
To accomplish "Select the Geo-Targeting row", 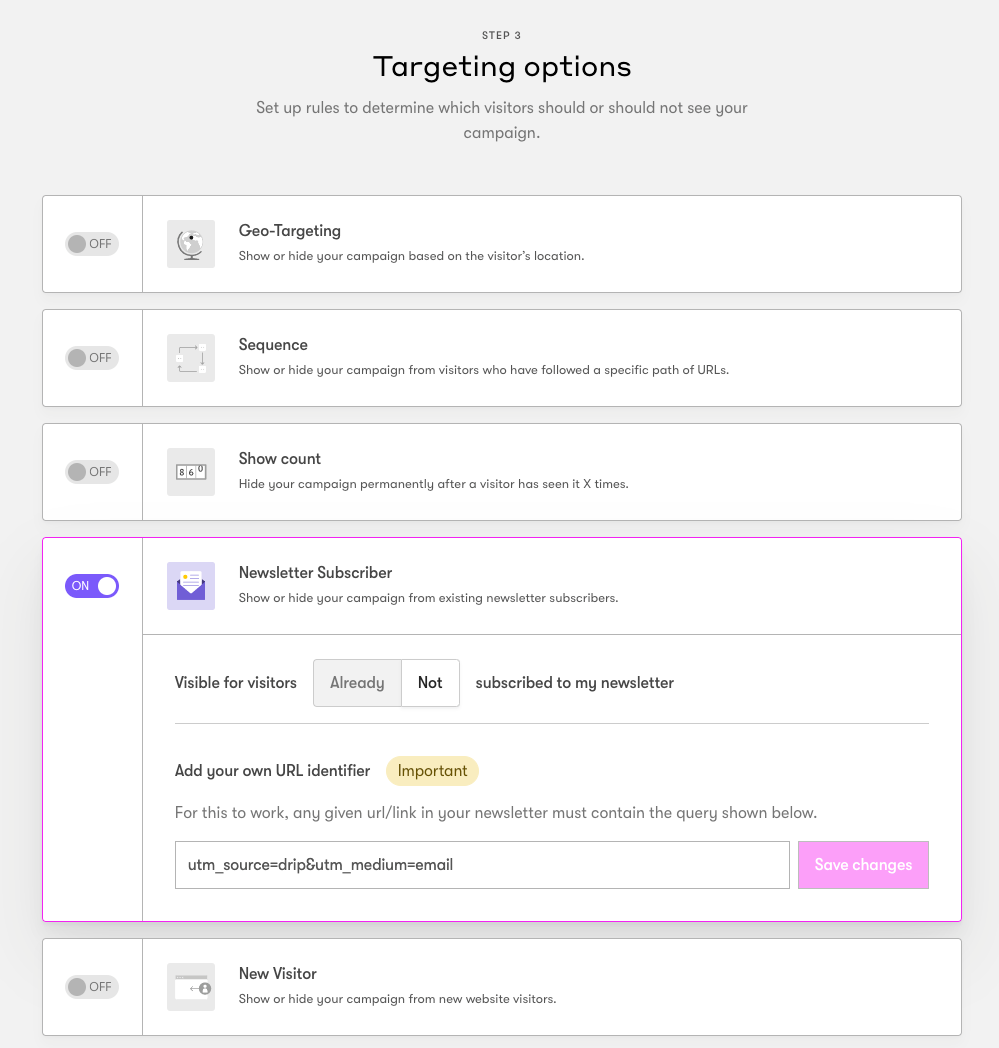I will [550, 243].
